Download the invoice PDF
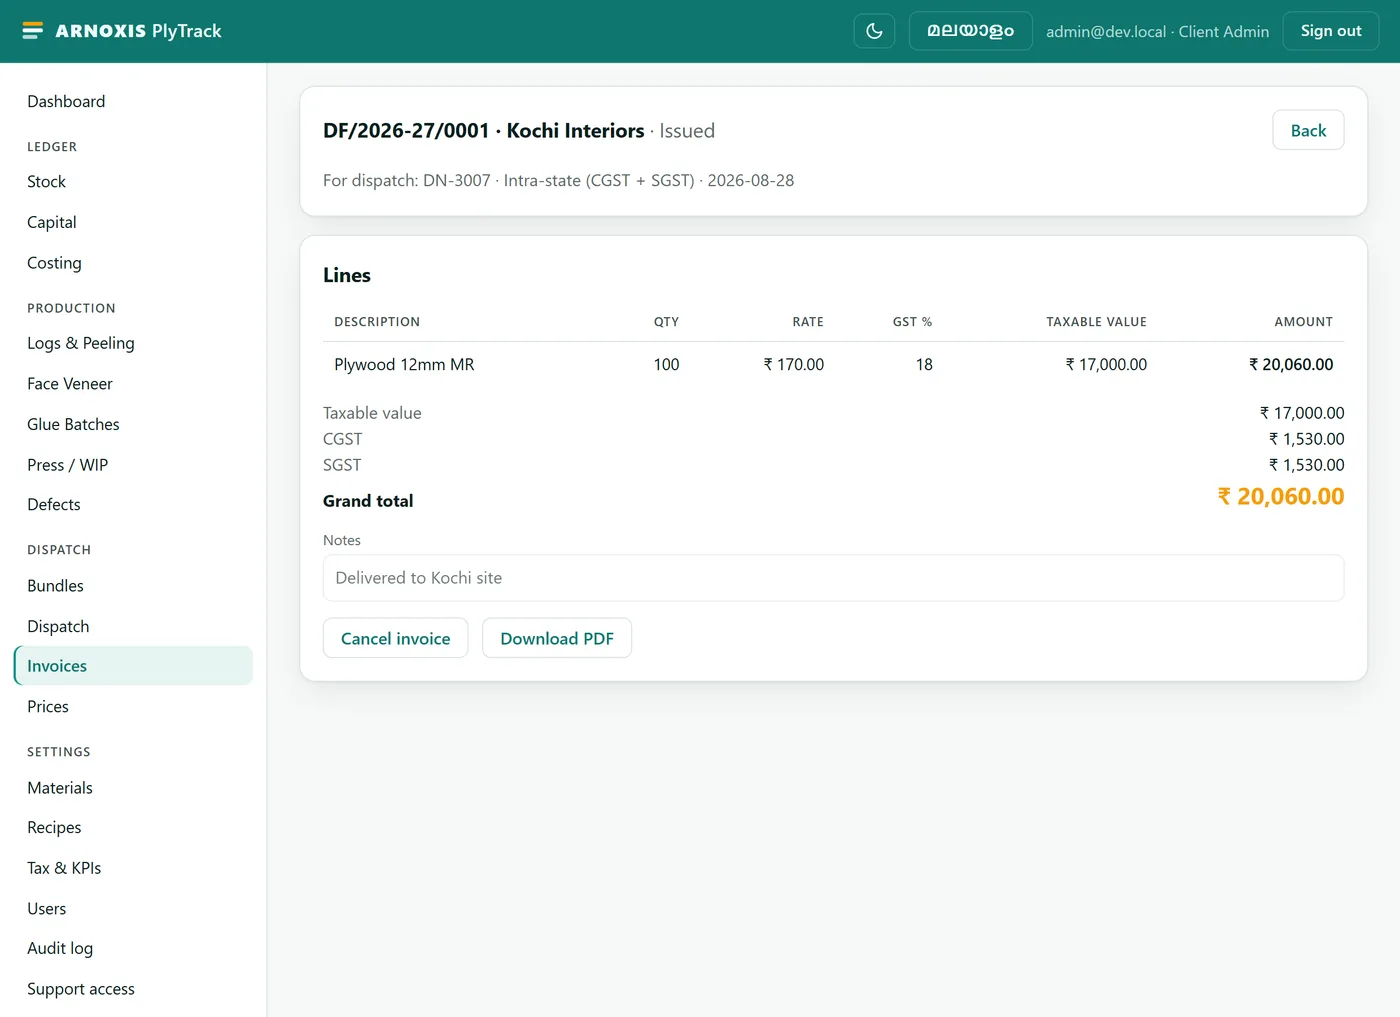The height and width of the screenshot is (1017, 1400). [557, 638]
